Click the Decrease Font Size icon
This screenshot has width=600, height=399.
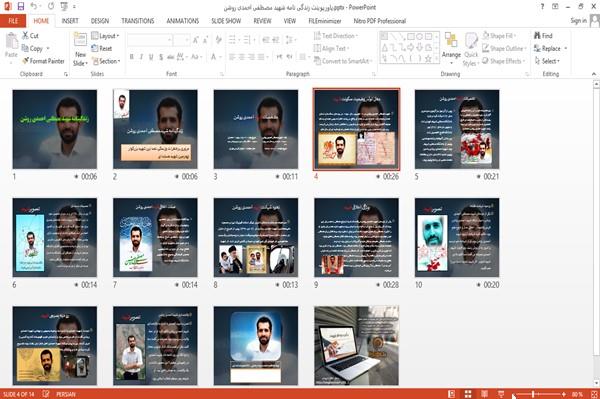pyautogui.click(x=205, y=39)
